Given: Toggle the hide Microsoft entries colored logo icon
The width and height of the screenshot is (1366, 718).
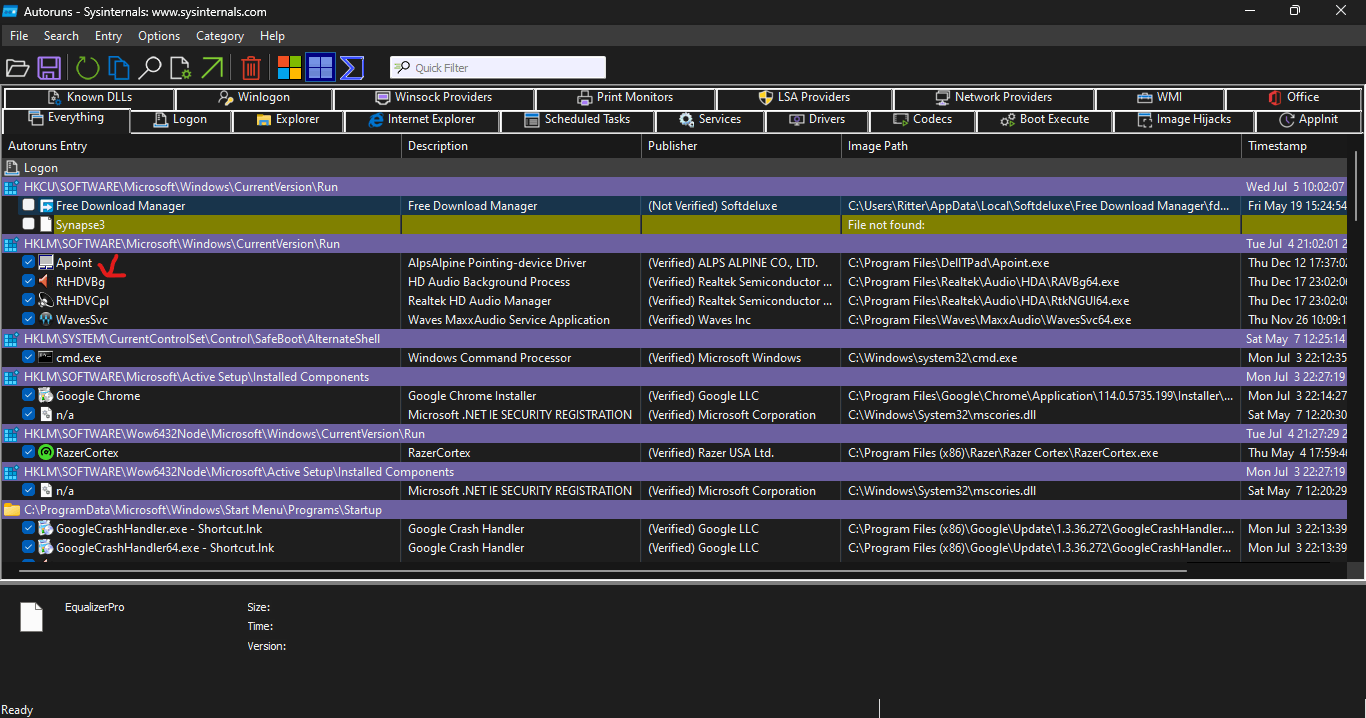Looking at the screenshot, I should point(289,68).
